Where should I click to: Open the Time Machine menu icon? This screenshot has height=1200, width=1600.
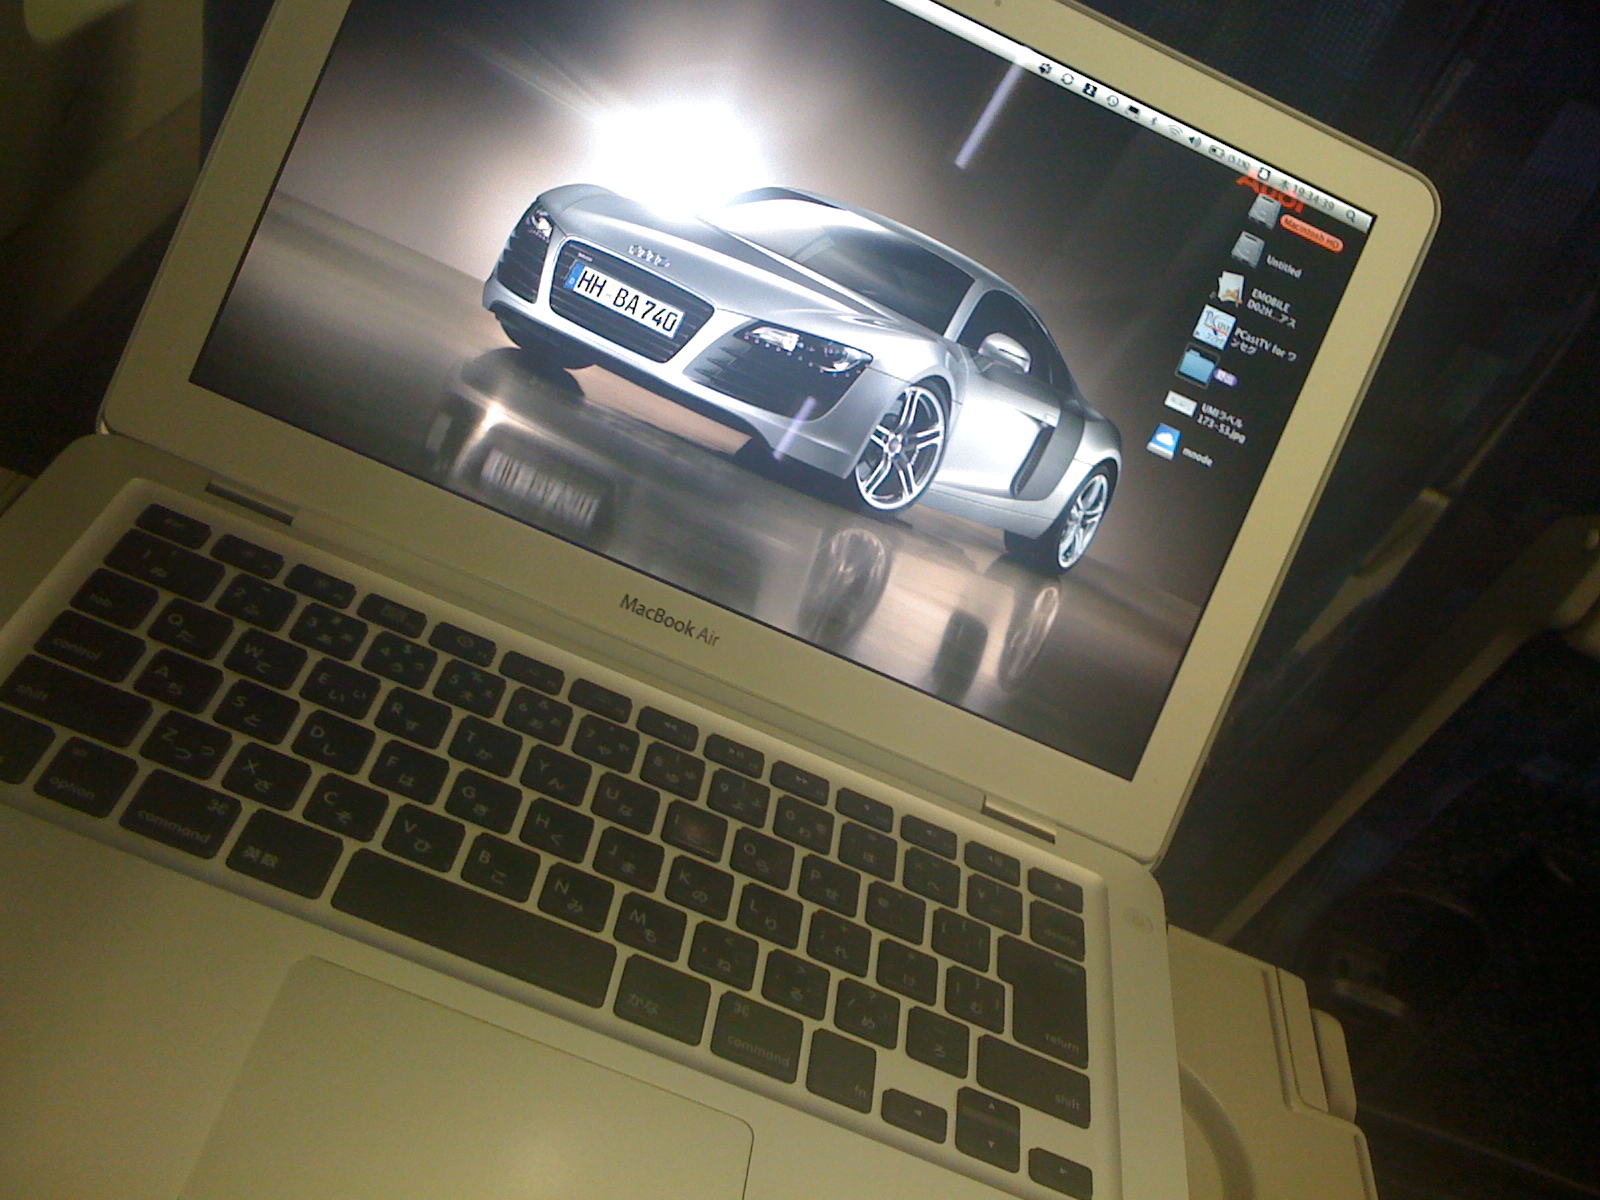(x=1112, y=101)
